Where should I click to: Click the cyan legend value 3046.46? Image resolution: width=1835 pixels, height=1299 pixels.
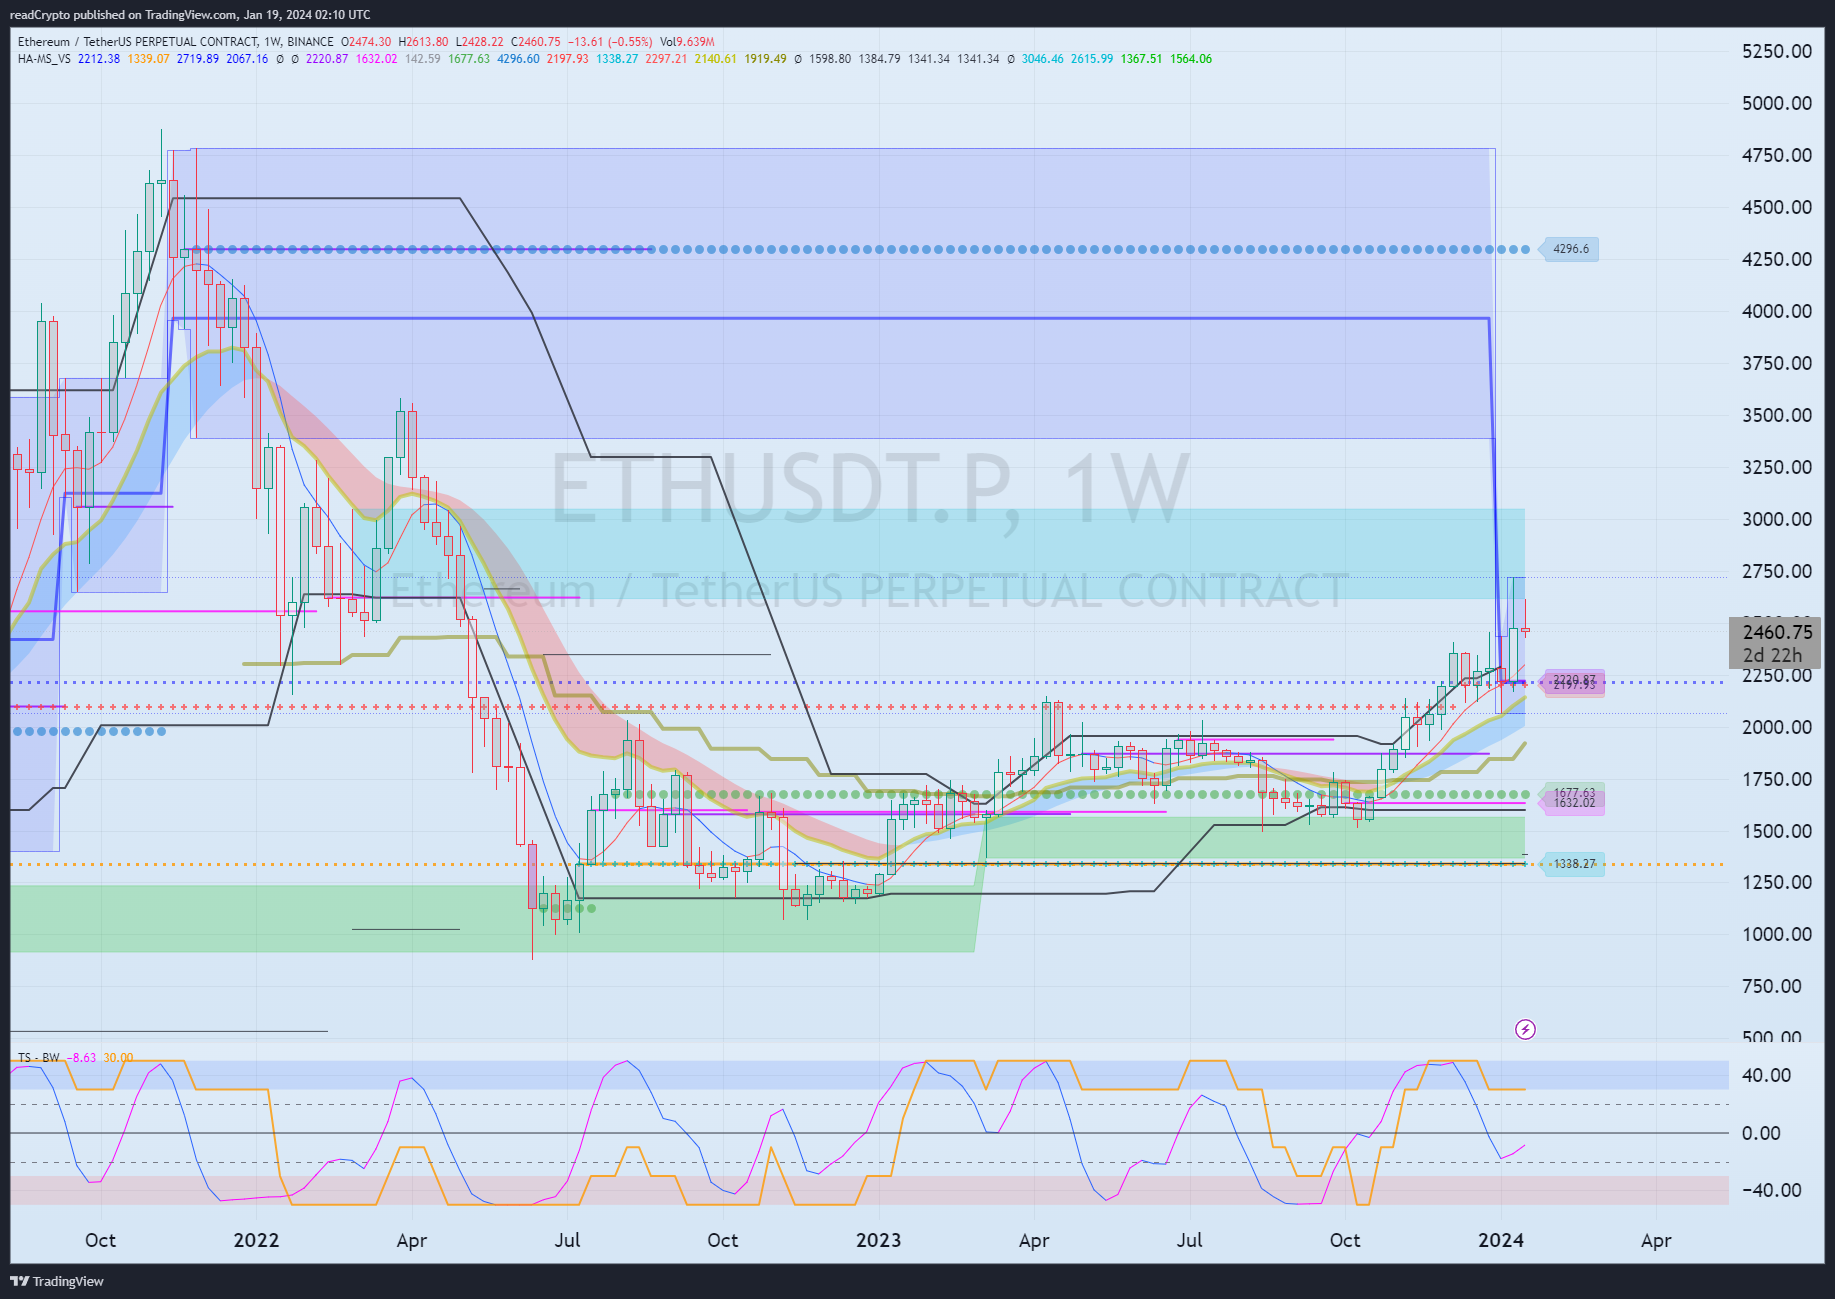tap(1043, 59)
